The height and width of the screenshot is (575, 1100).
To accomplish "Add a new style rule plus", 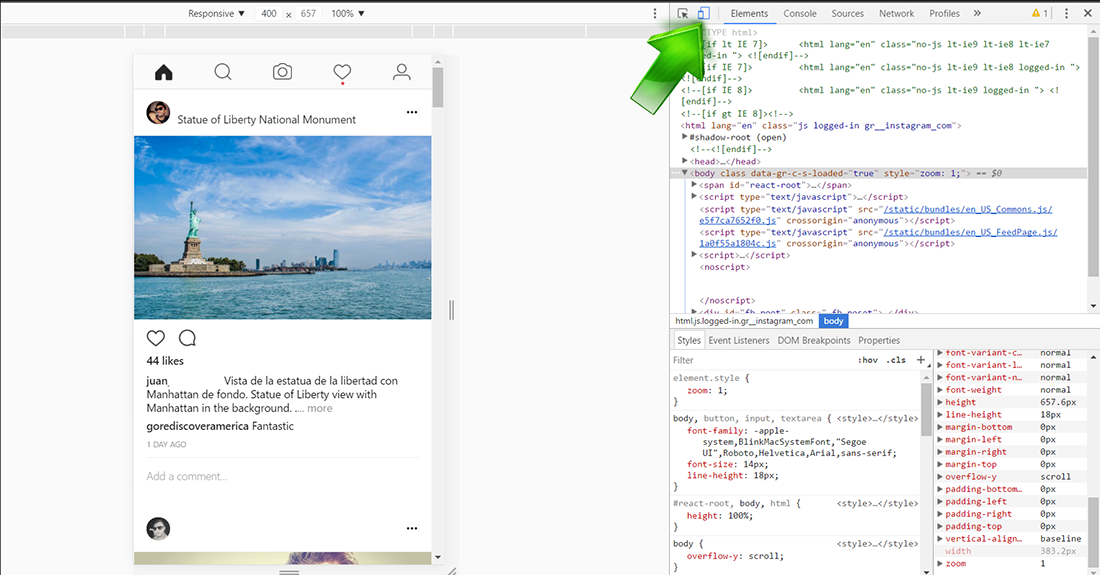I will click(x=920, y=360).
